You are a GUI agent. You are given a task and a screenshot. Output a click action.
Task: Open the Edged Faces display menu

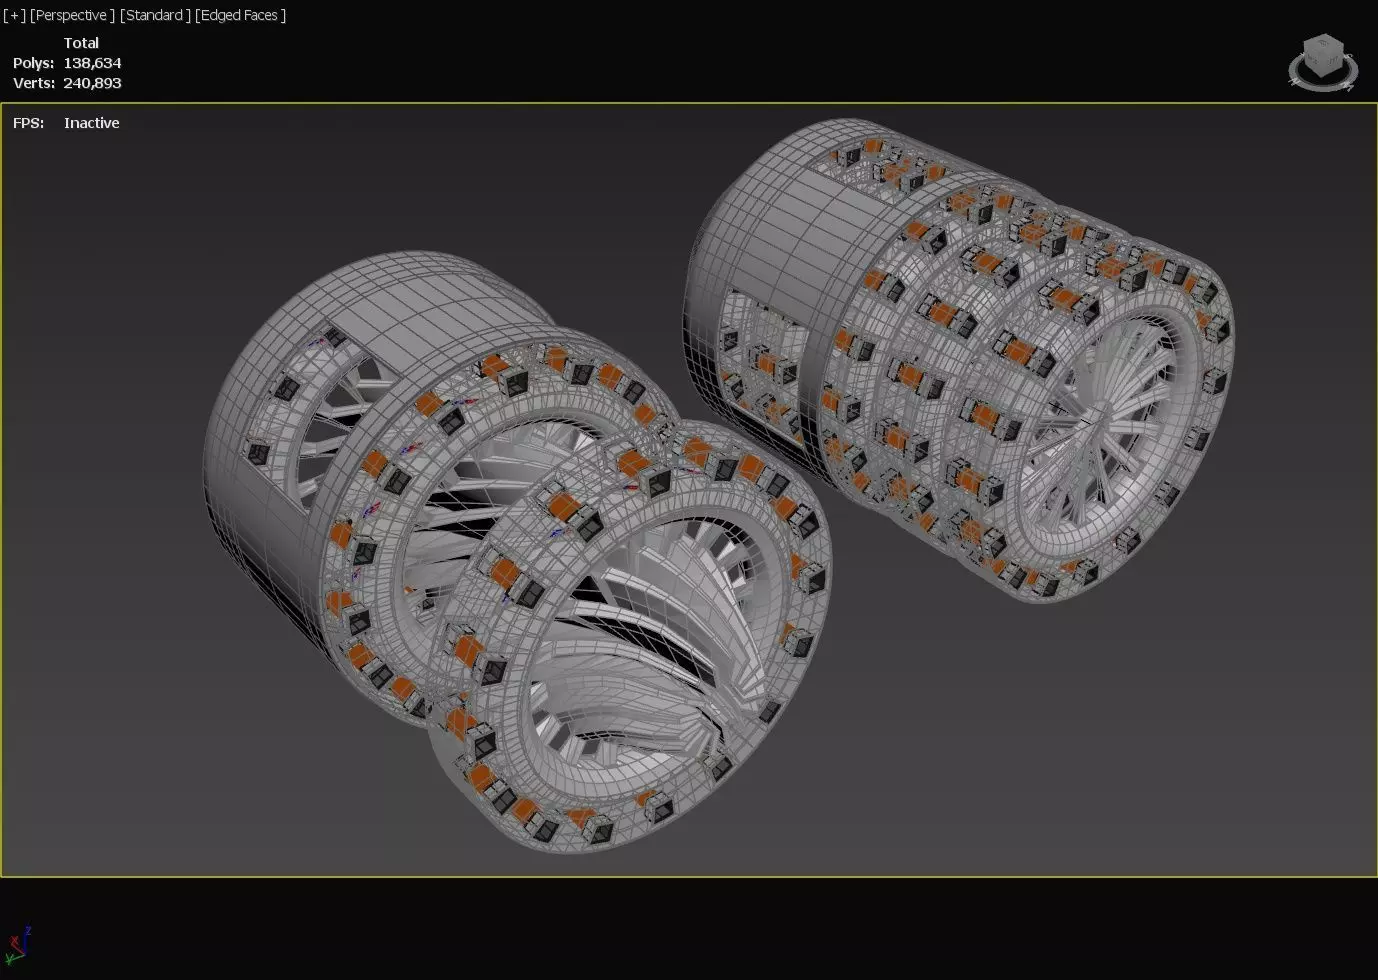(241, 15)
